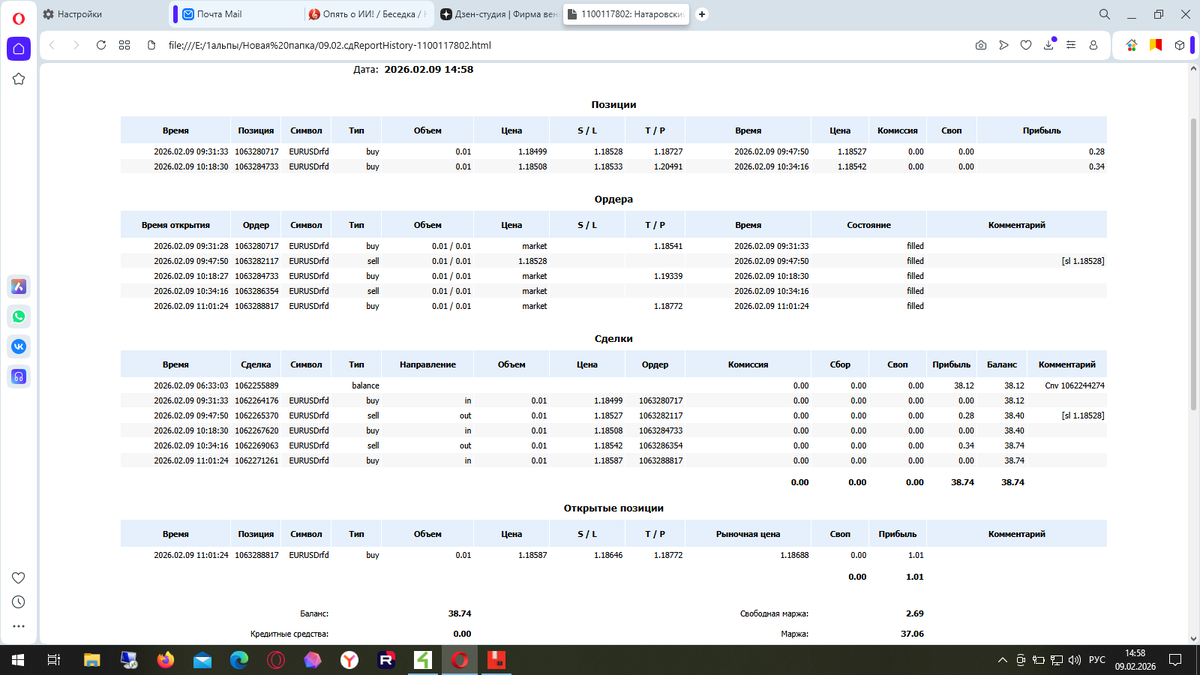Launch Microsoft Edge from the taskbar

point(239,659)
